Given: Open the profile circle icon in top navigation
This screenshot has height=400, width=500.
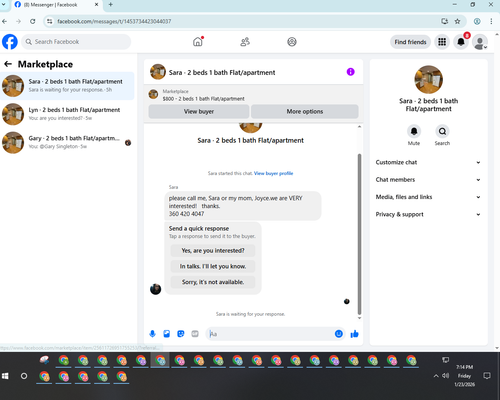Looking at the screenshot, I should 292,42.
